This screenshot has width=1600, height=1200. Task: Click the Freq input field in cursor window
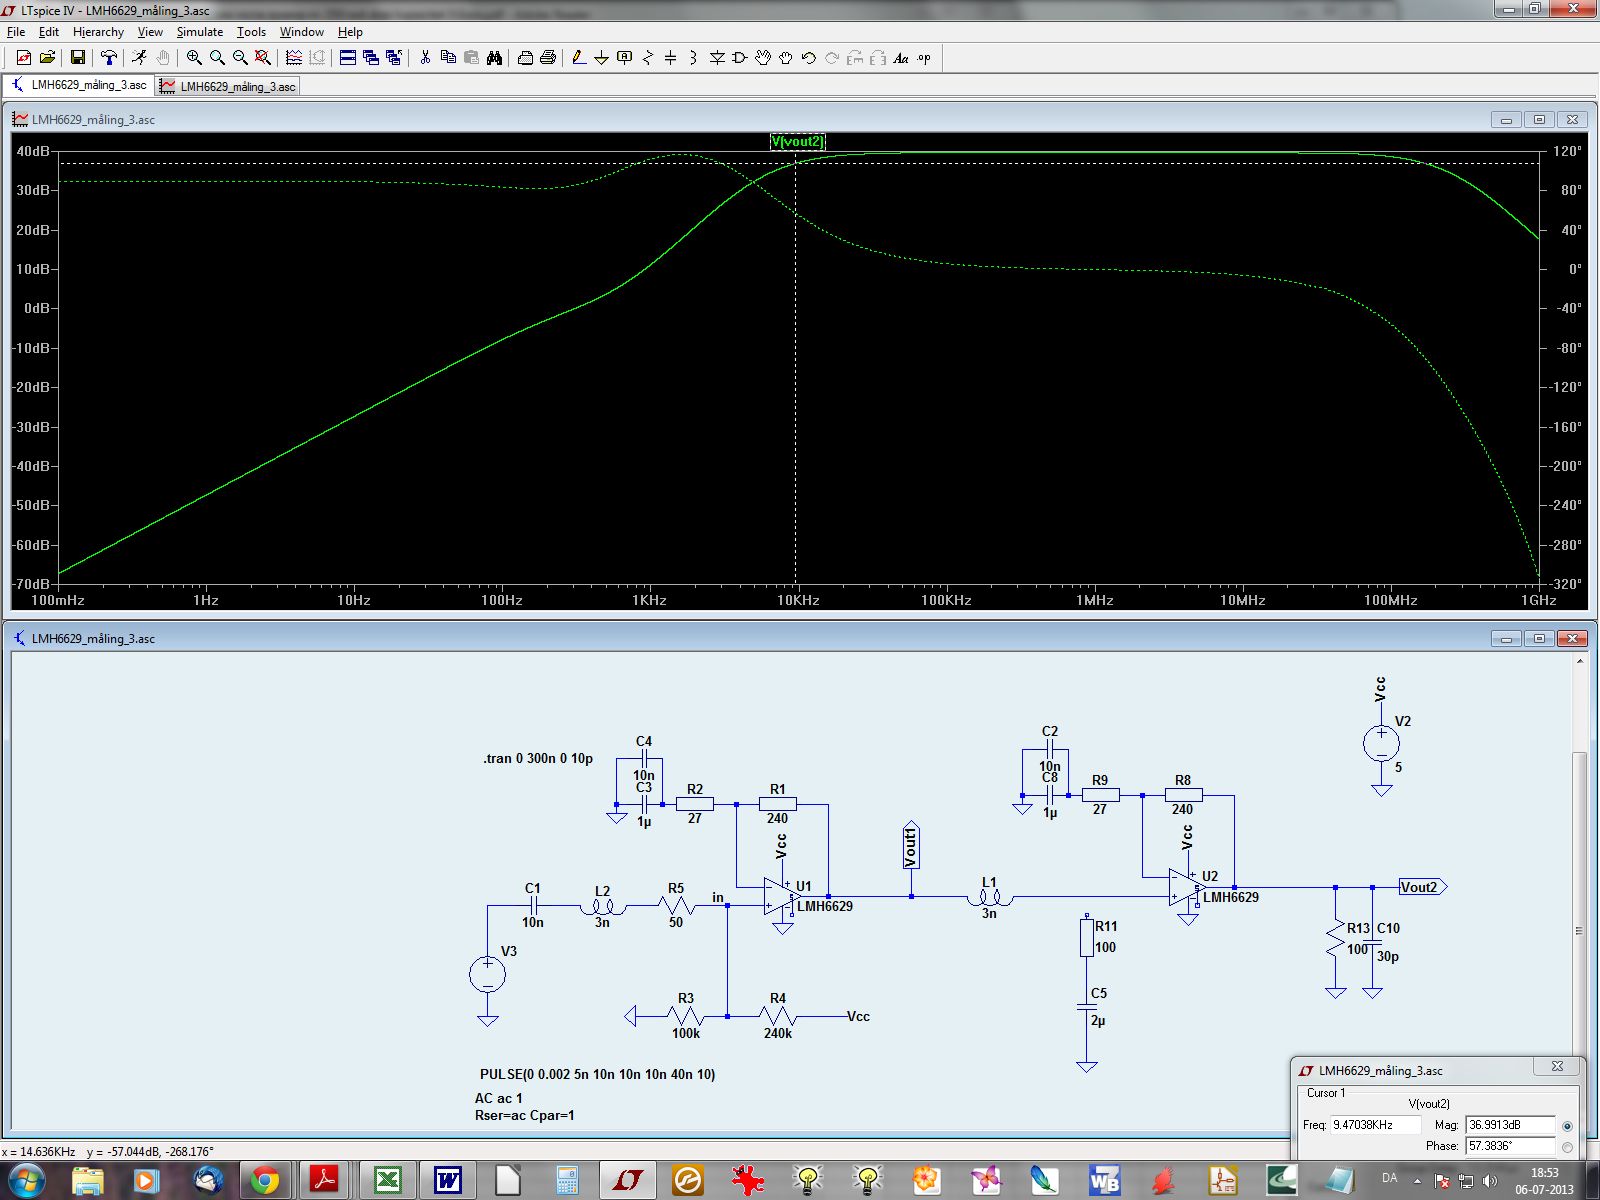1375,1125
